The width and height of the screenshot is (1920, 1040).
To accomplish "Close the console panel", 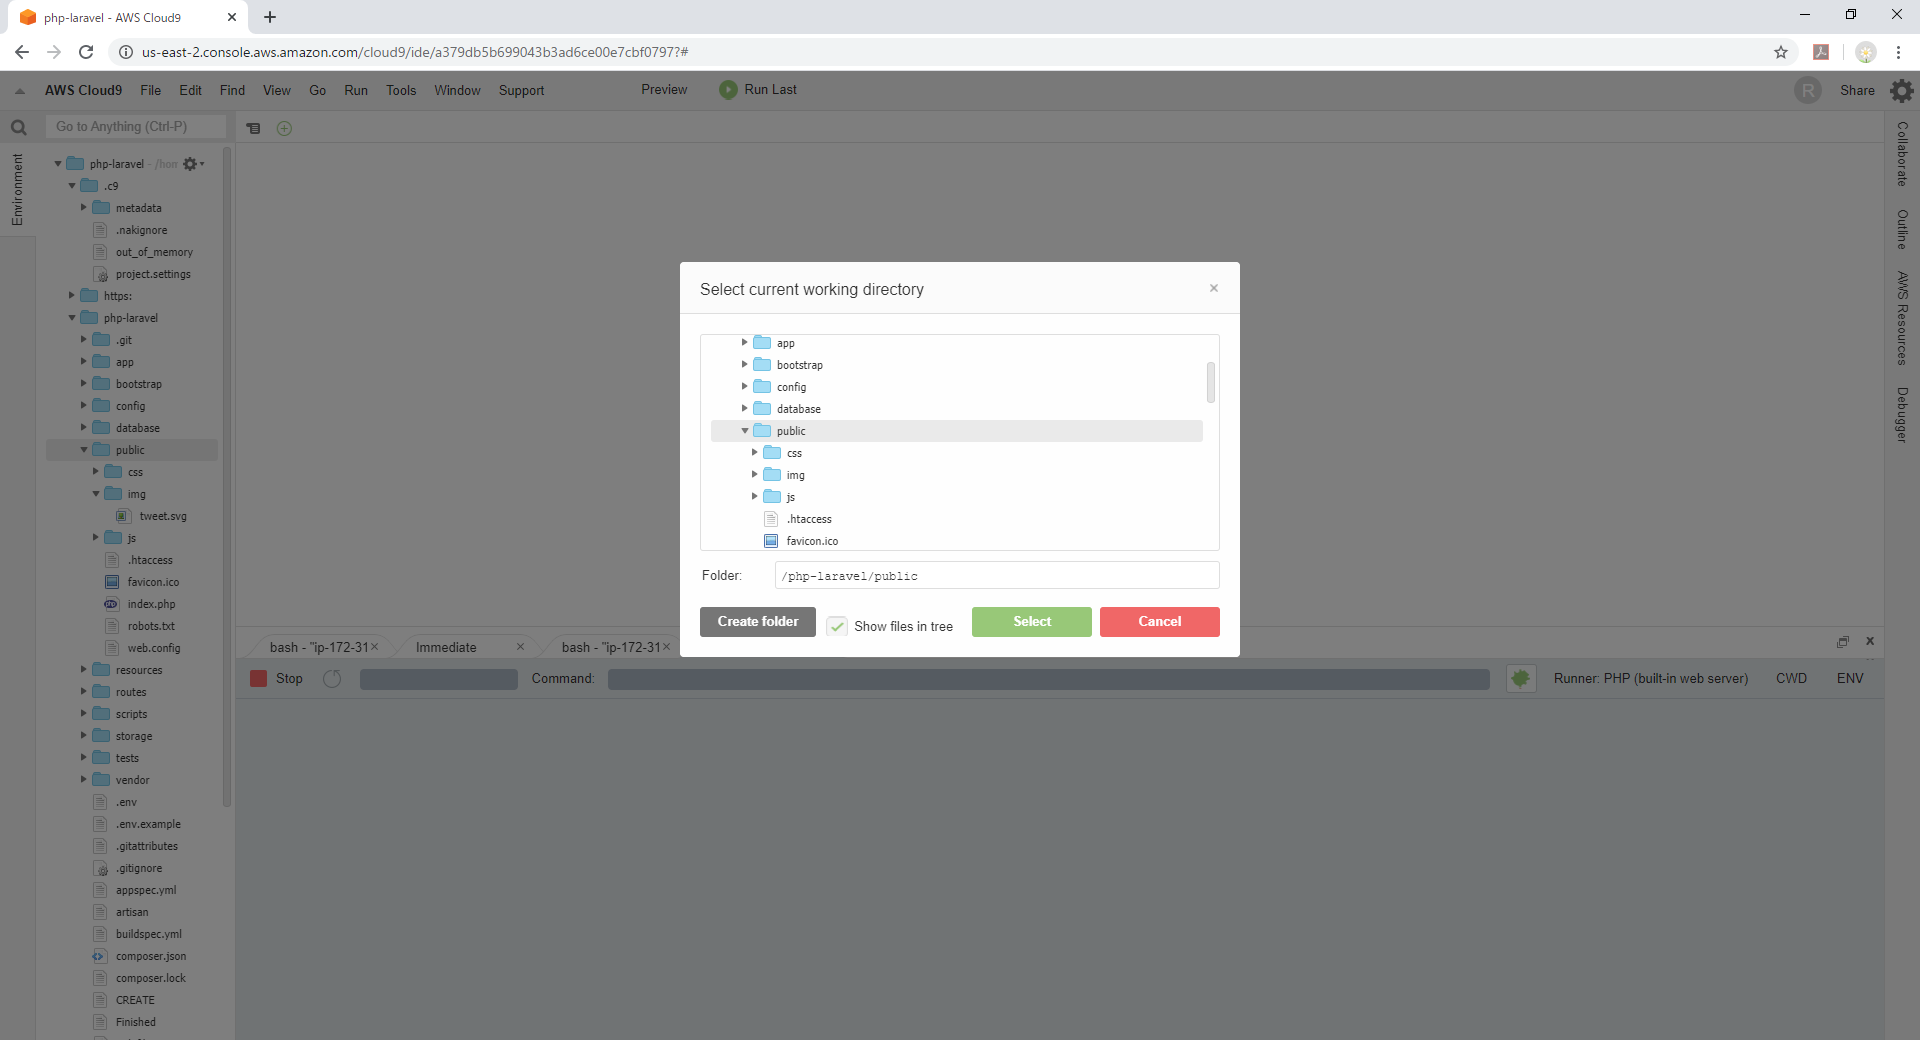I will (1869, 641).
